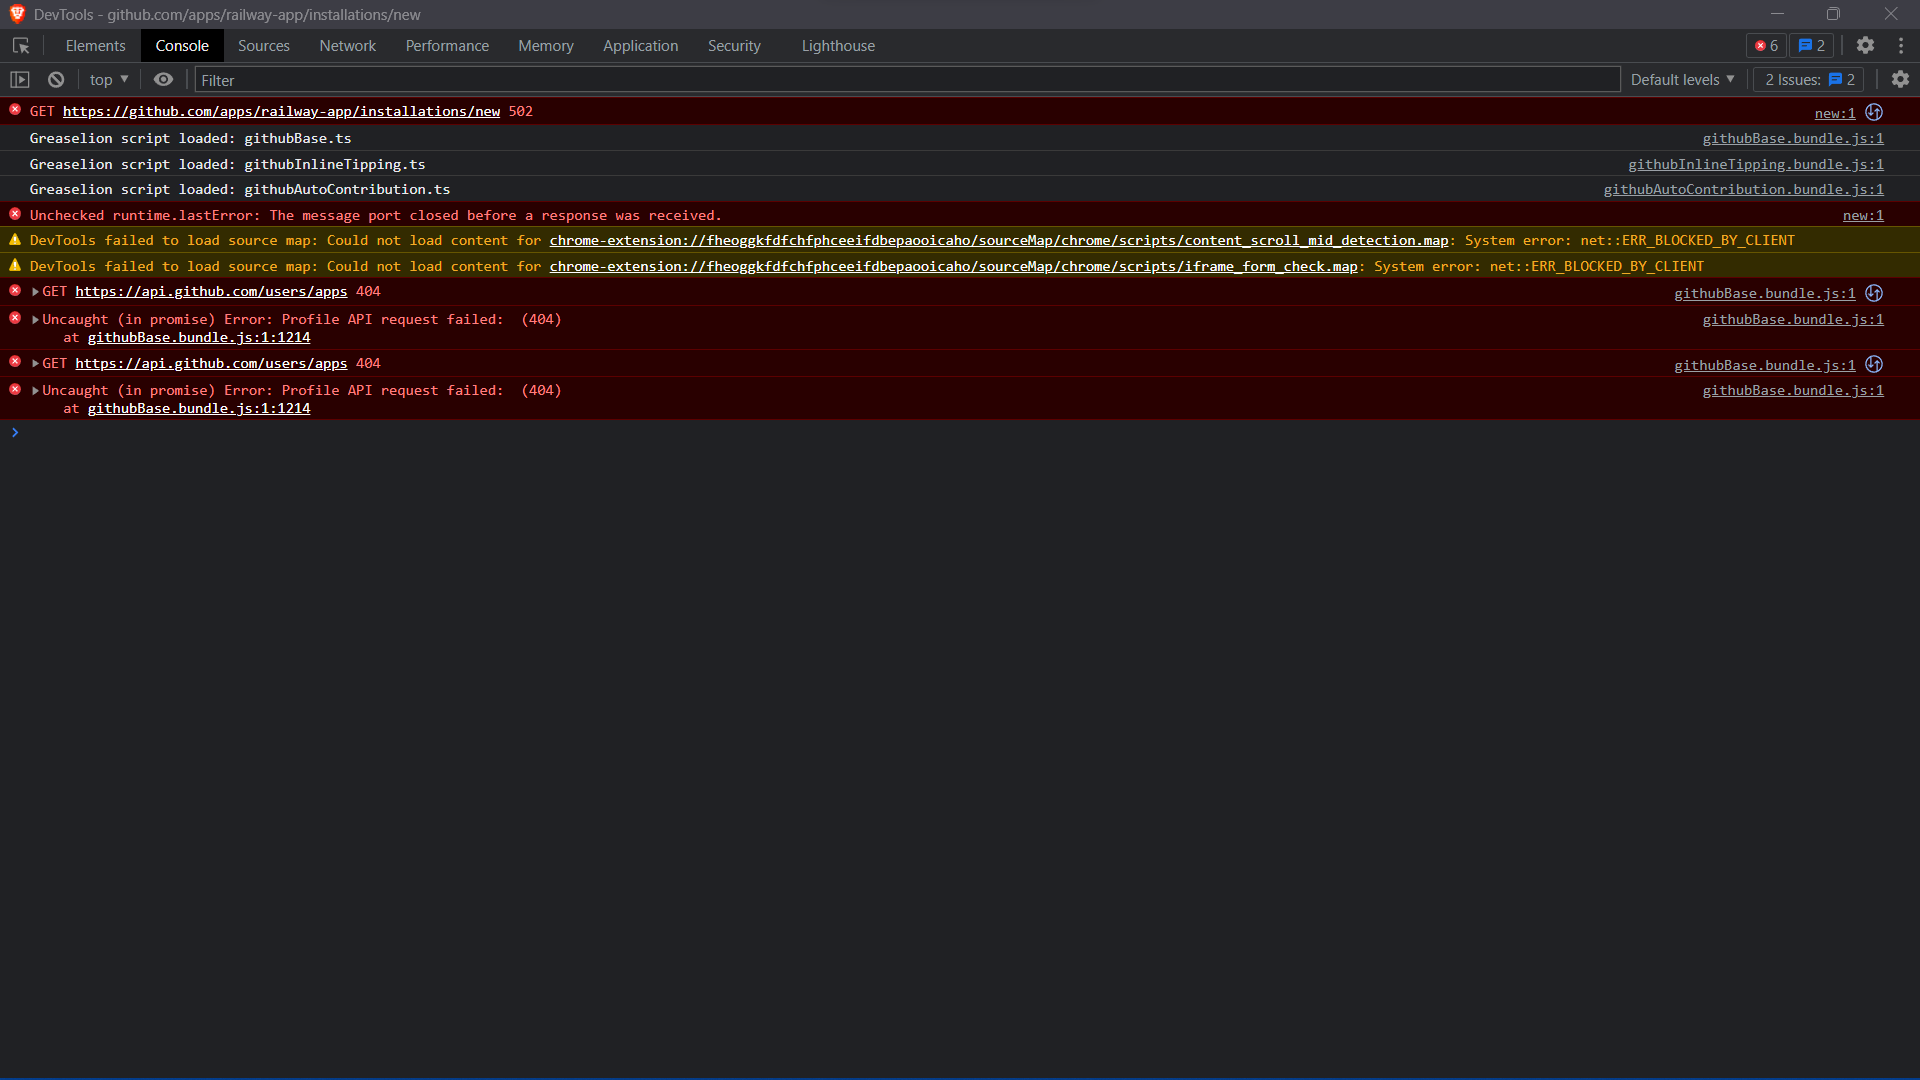Create a live expression with the eye icon

163,79
